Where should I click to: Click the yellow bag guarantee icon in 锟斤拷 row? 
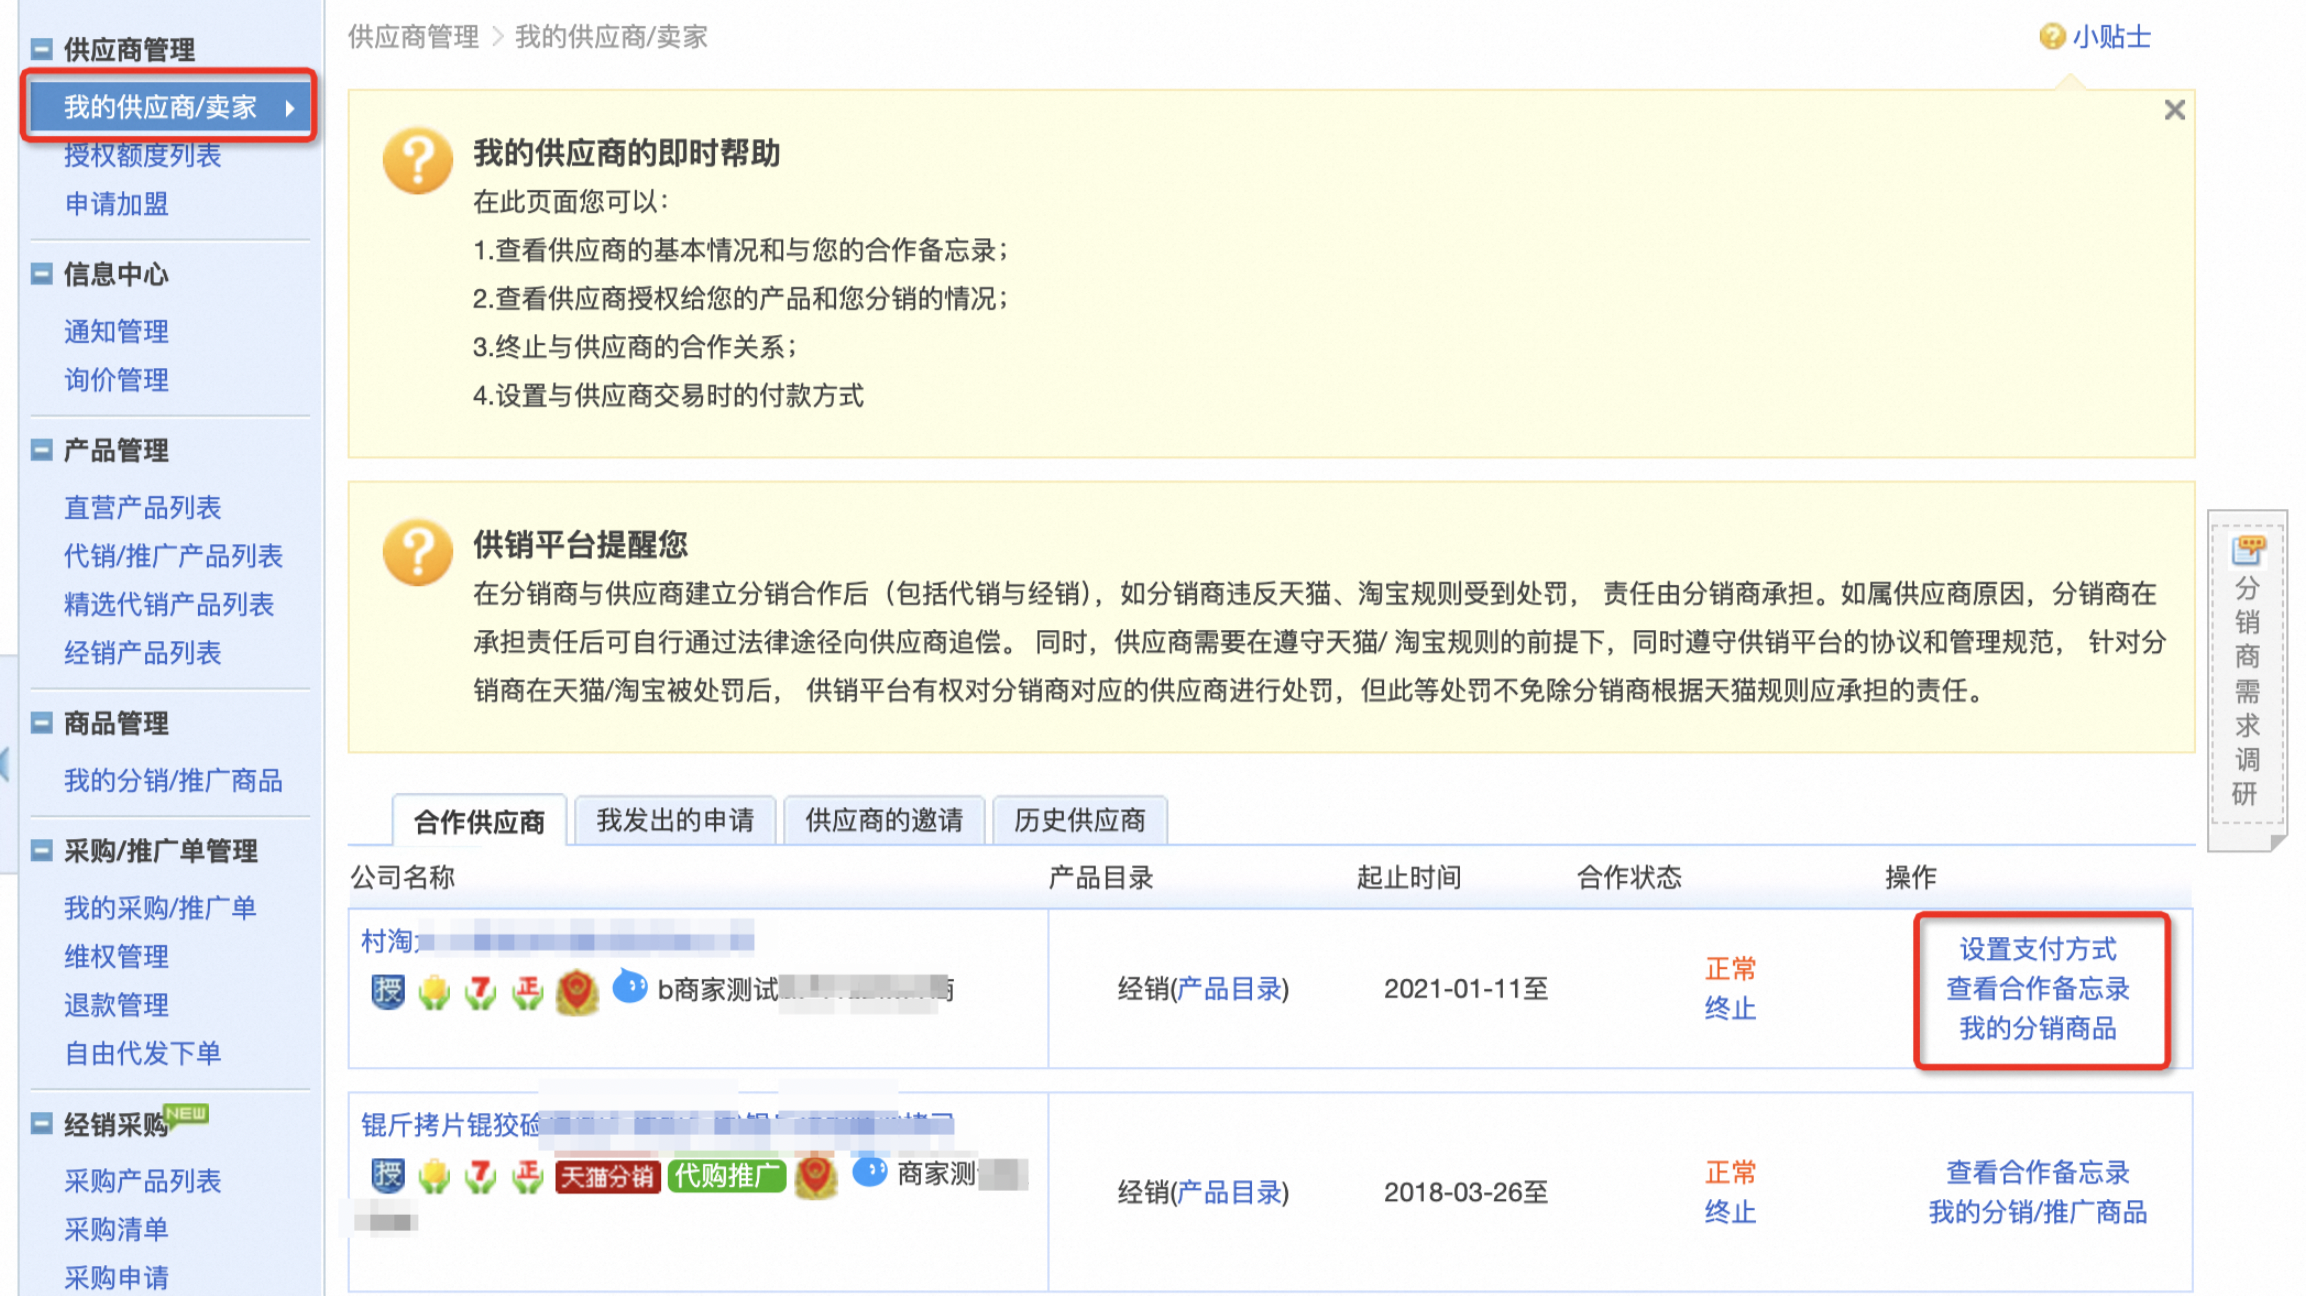(x=434, y=1176)
